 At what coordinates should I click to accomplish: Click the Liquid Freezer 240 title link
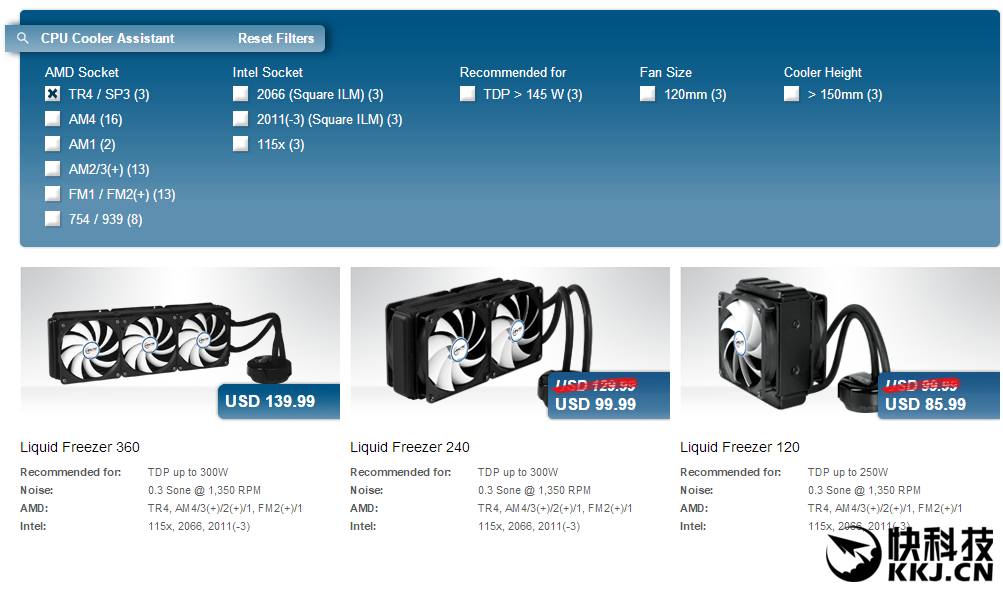click(x=410, y=447)
